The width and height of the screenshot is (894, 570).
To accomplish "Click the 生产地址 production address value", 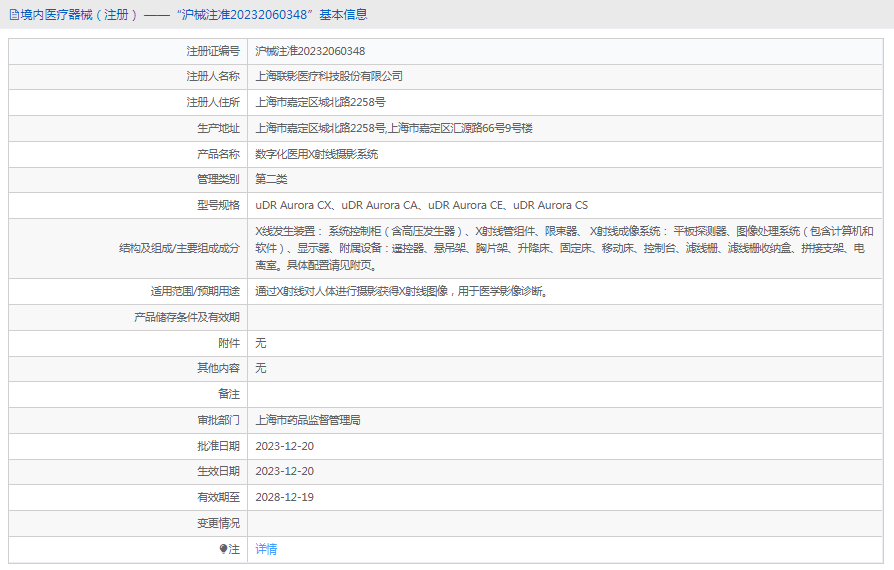I will pyautogui.click(x=394, y=128).
